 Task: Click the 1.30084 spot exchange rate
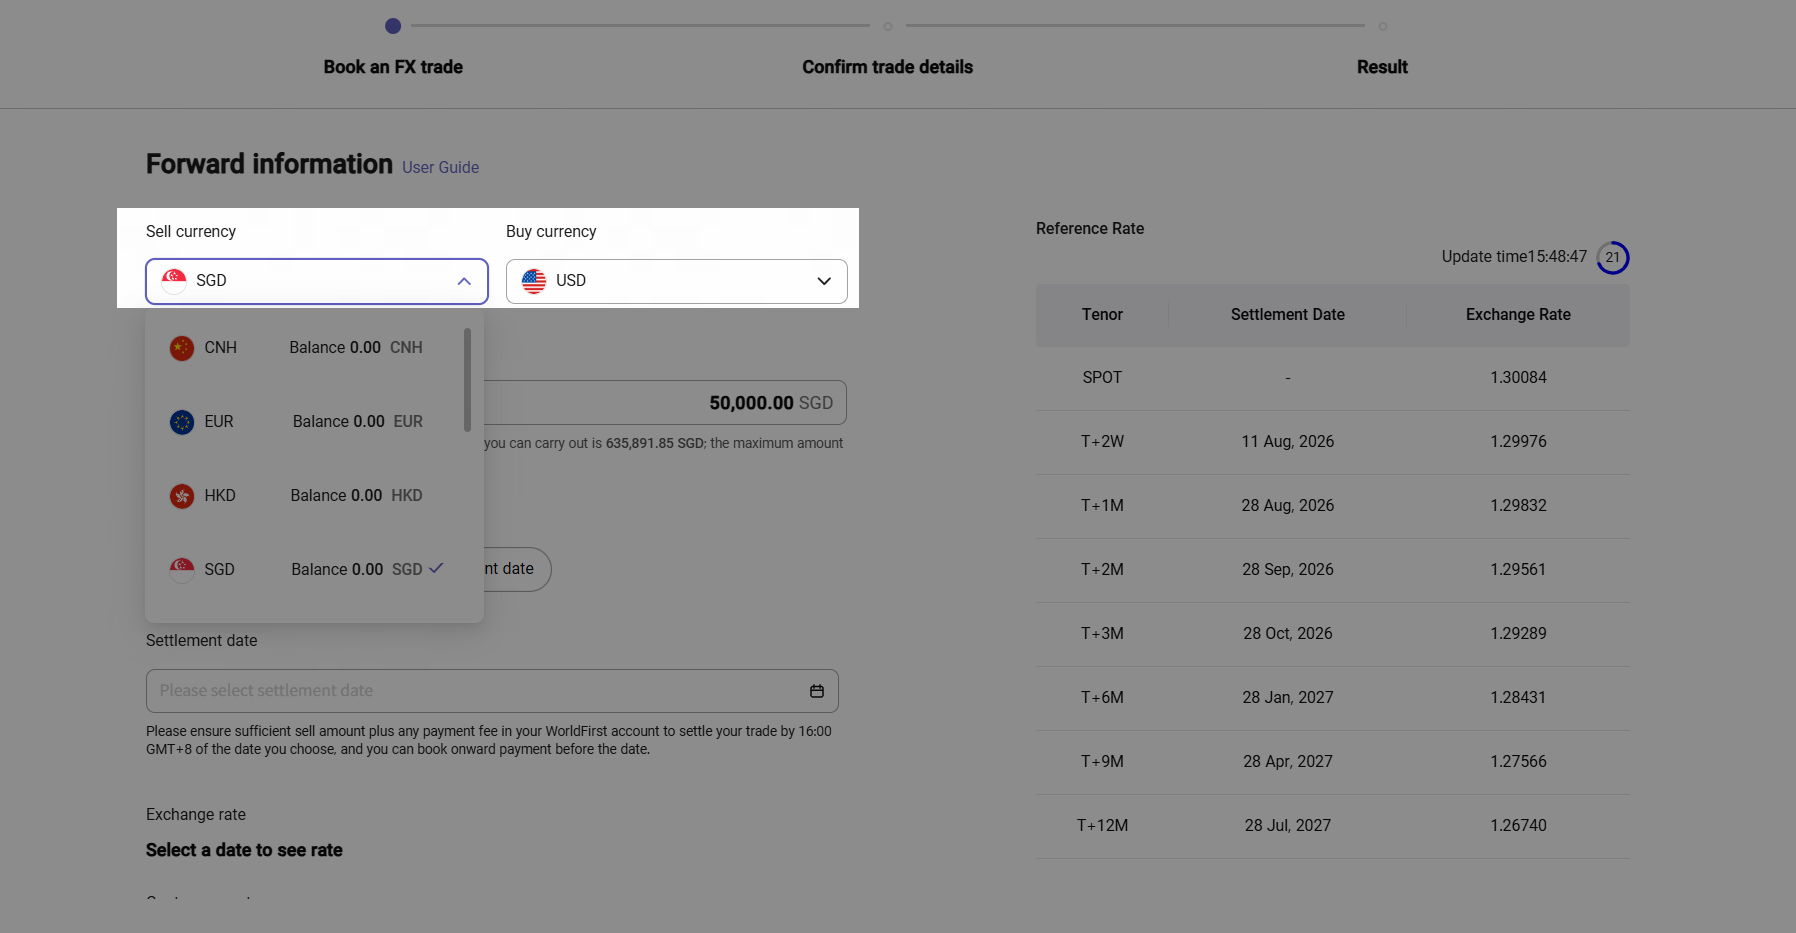(1518, 378)
